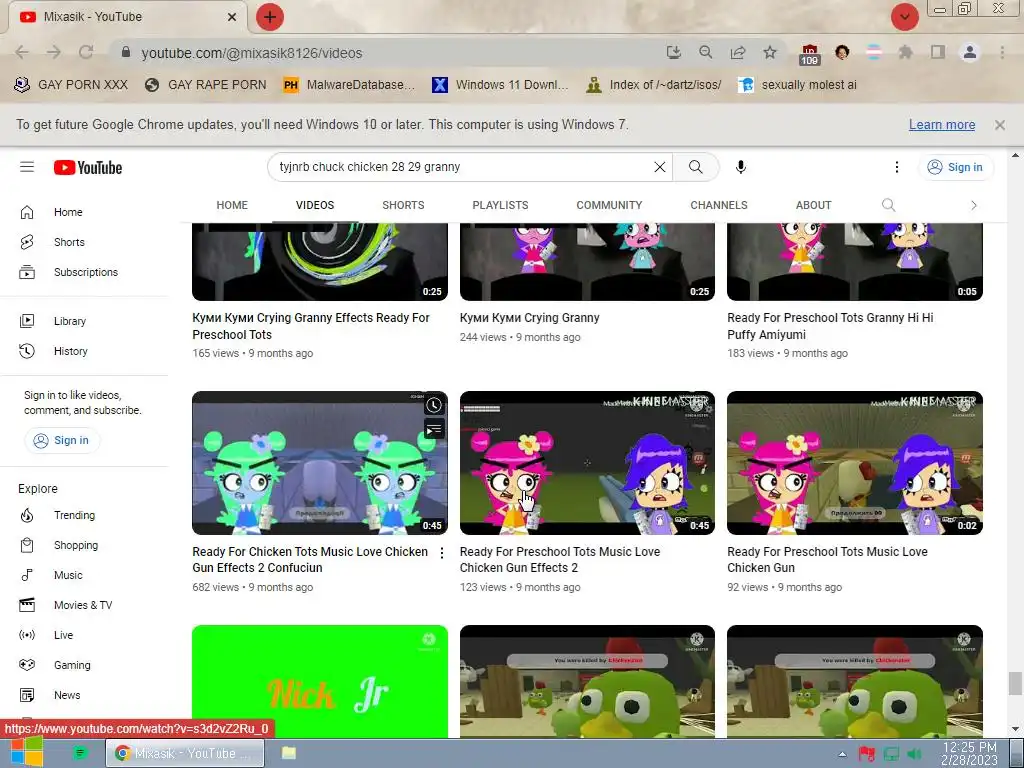Open a new browser tab

(270, 17)
